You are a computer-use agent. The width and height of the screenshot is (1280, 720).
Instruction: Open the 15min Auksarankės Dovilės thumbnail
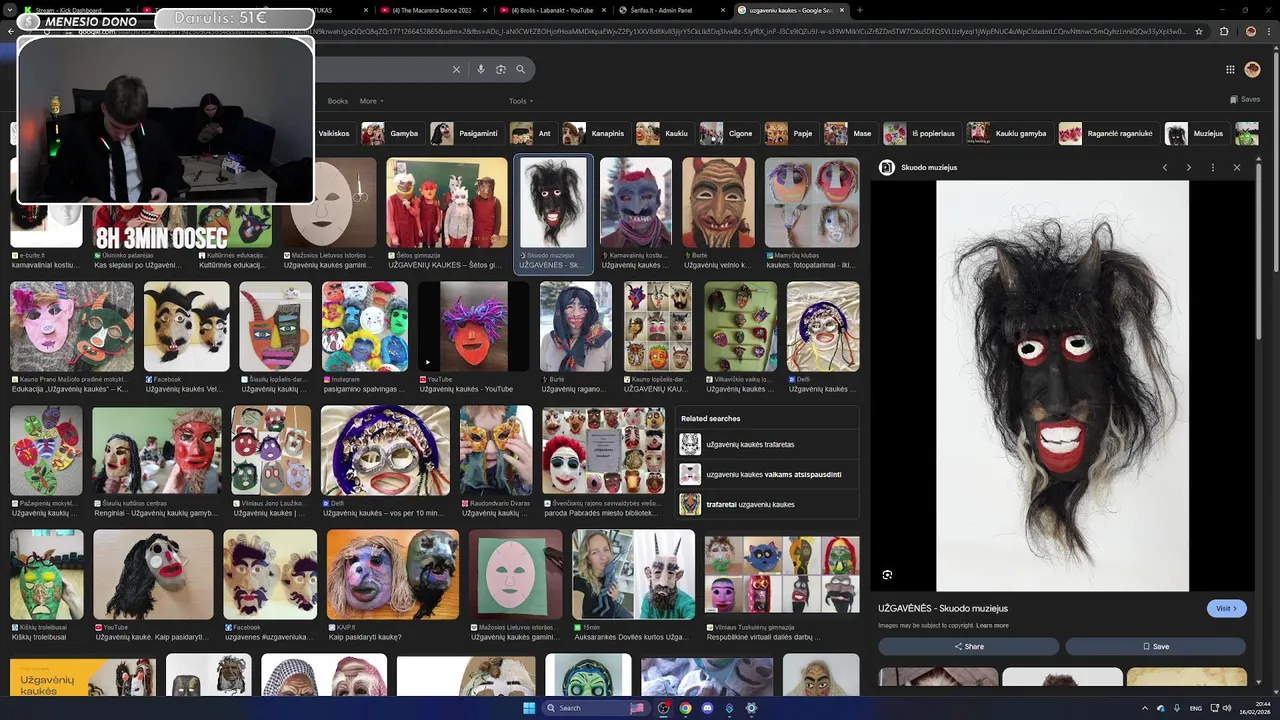click(633, 575)
